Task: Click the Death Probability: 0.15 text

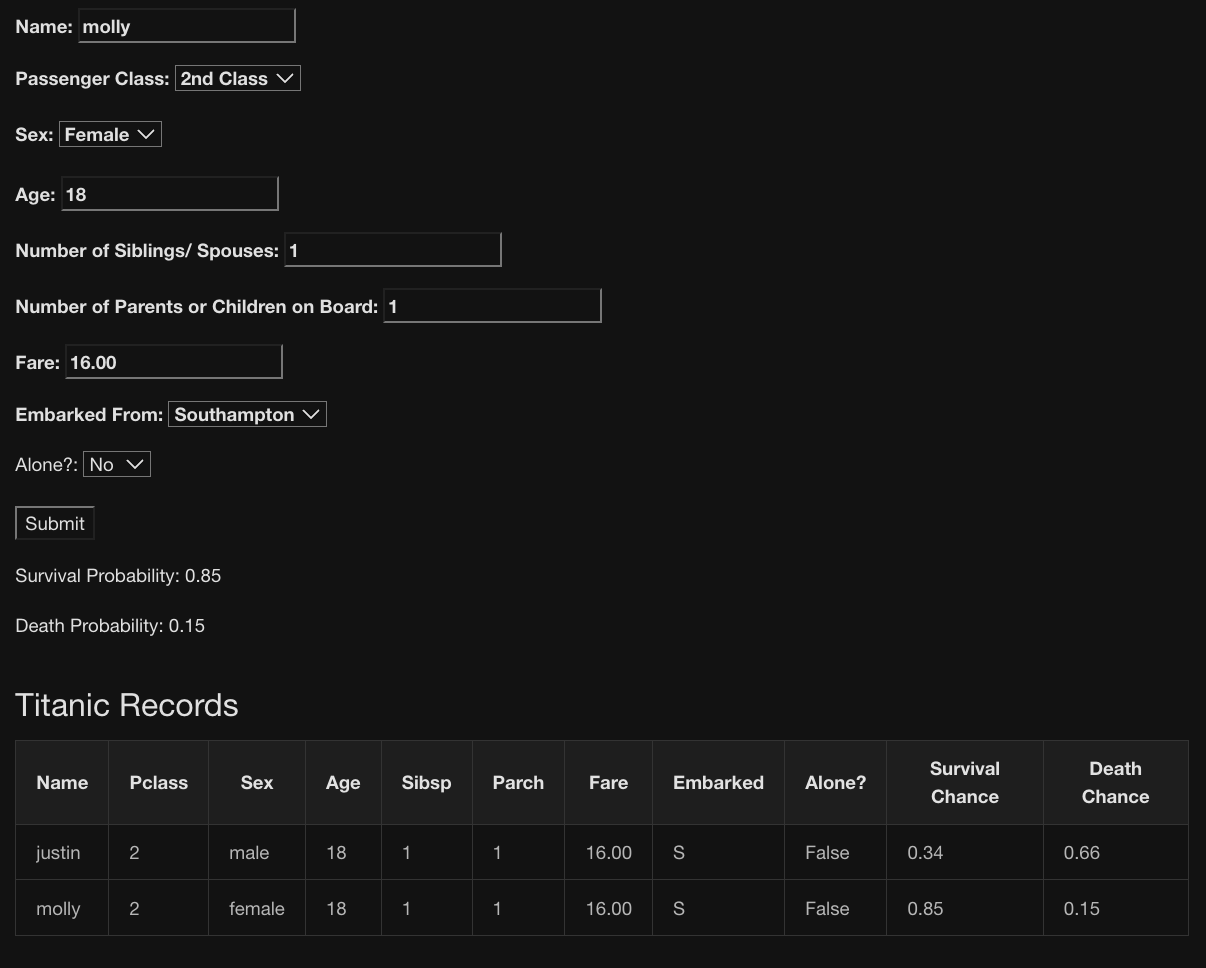Action: (x=110, y=626)
